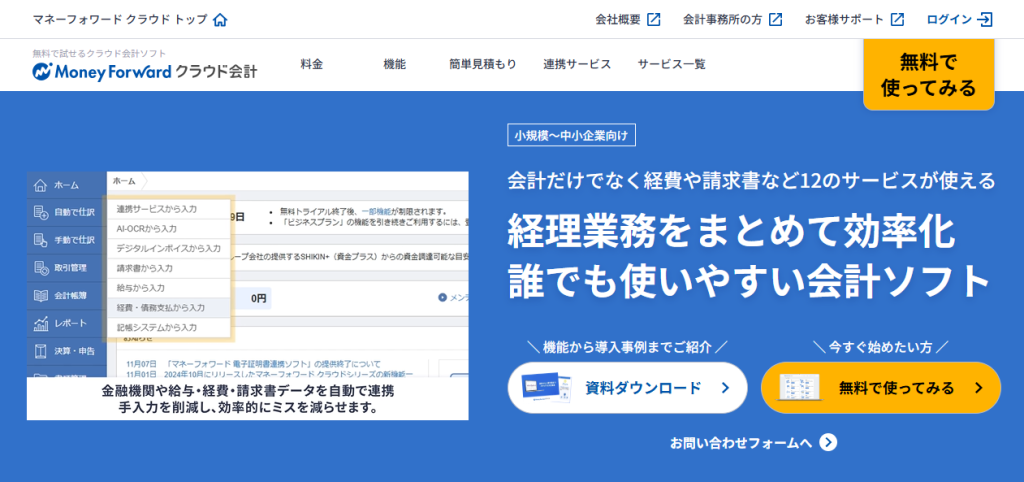Click external link icon next to 会社概要
This screenshot has width=1024, height=482.
pos(654,19)
